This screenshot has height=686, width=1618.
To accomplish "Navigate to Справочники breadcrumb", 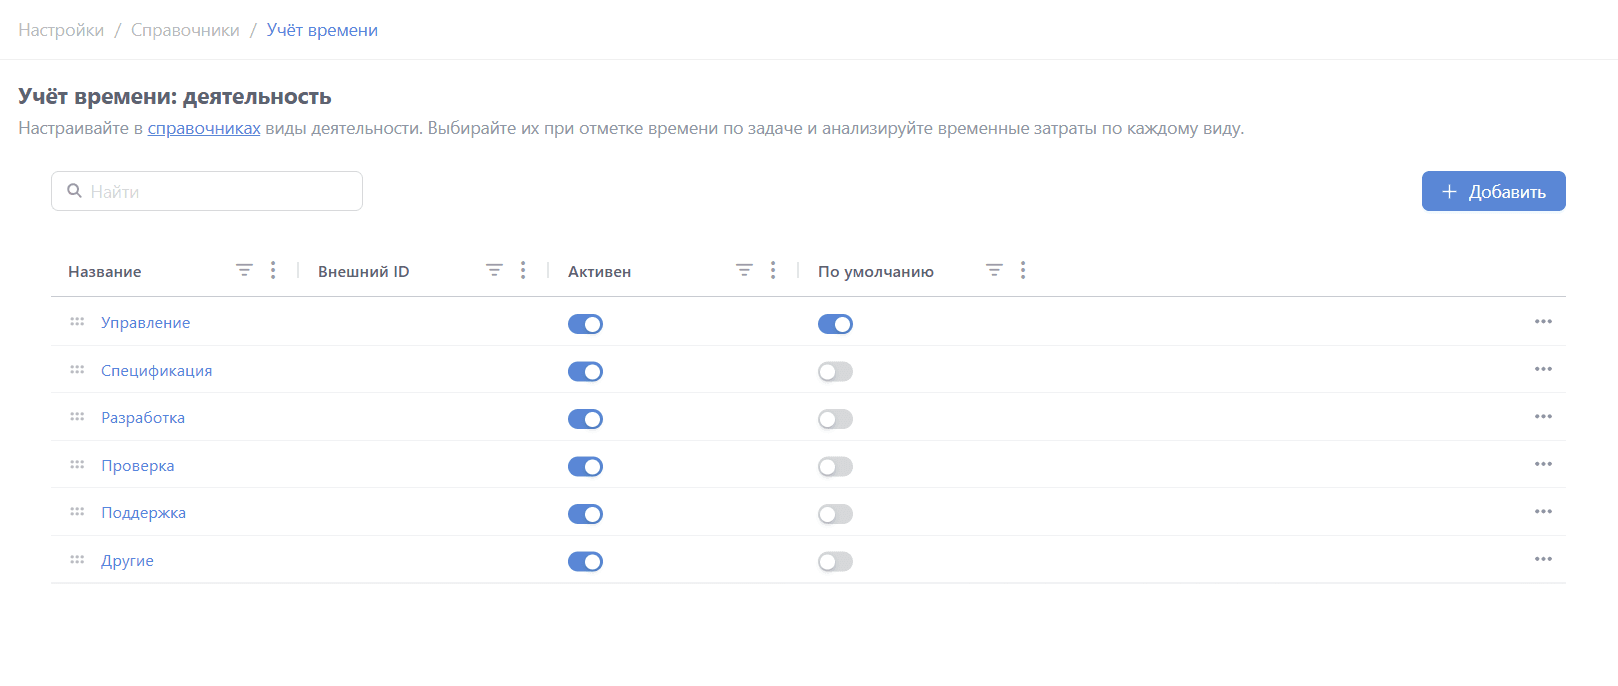I will click(x=185, y=30).
